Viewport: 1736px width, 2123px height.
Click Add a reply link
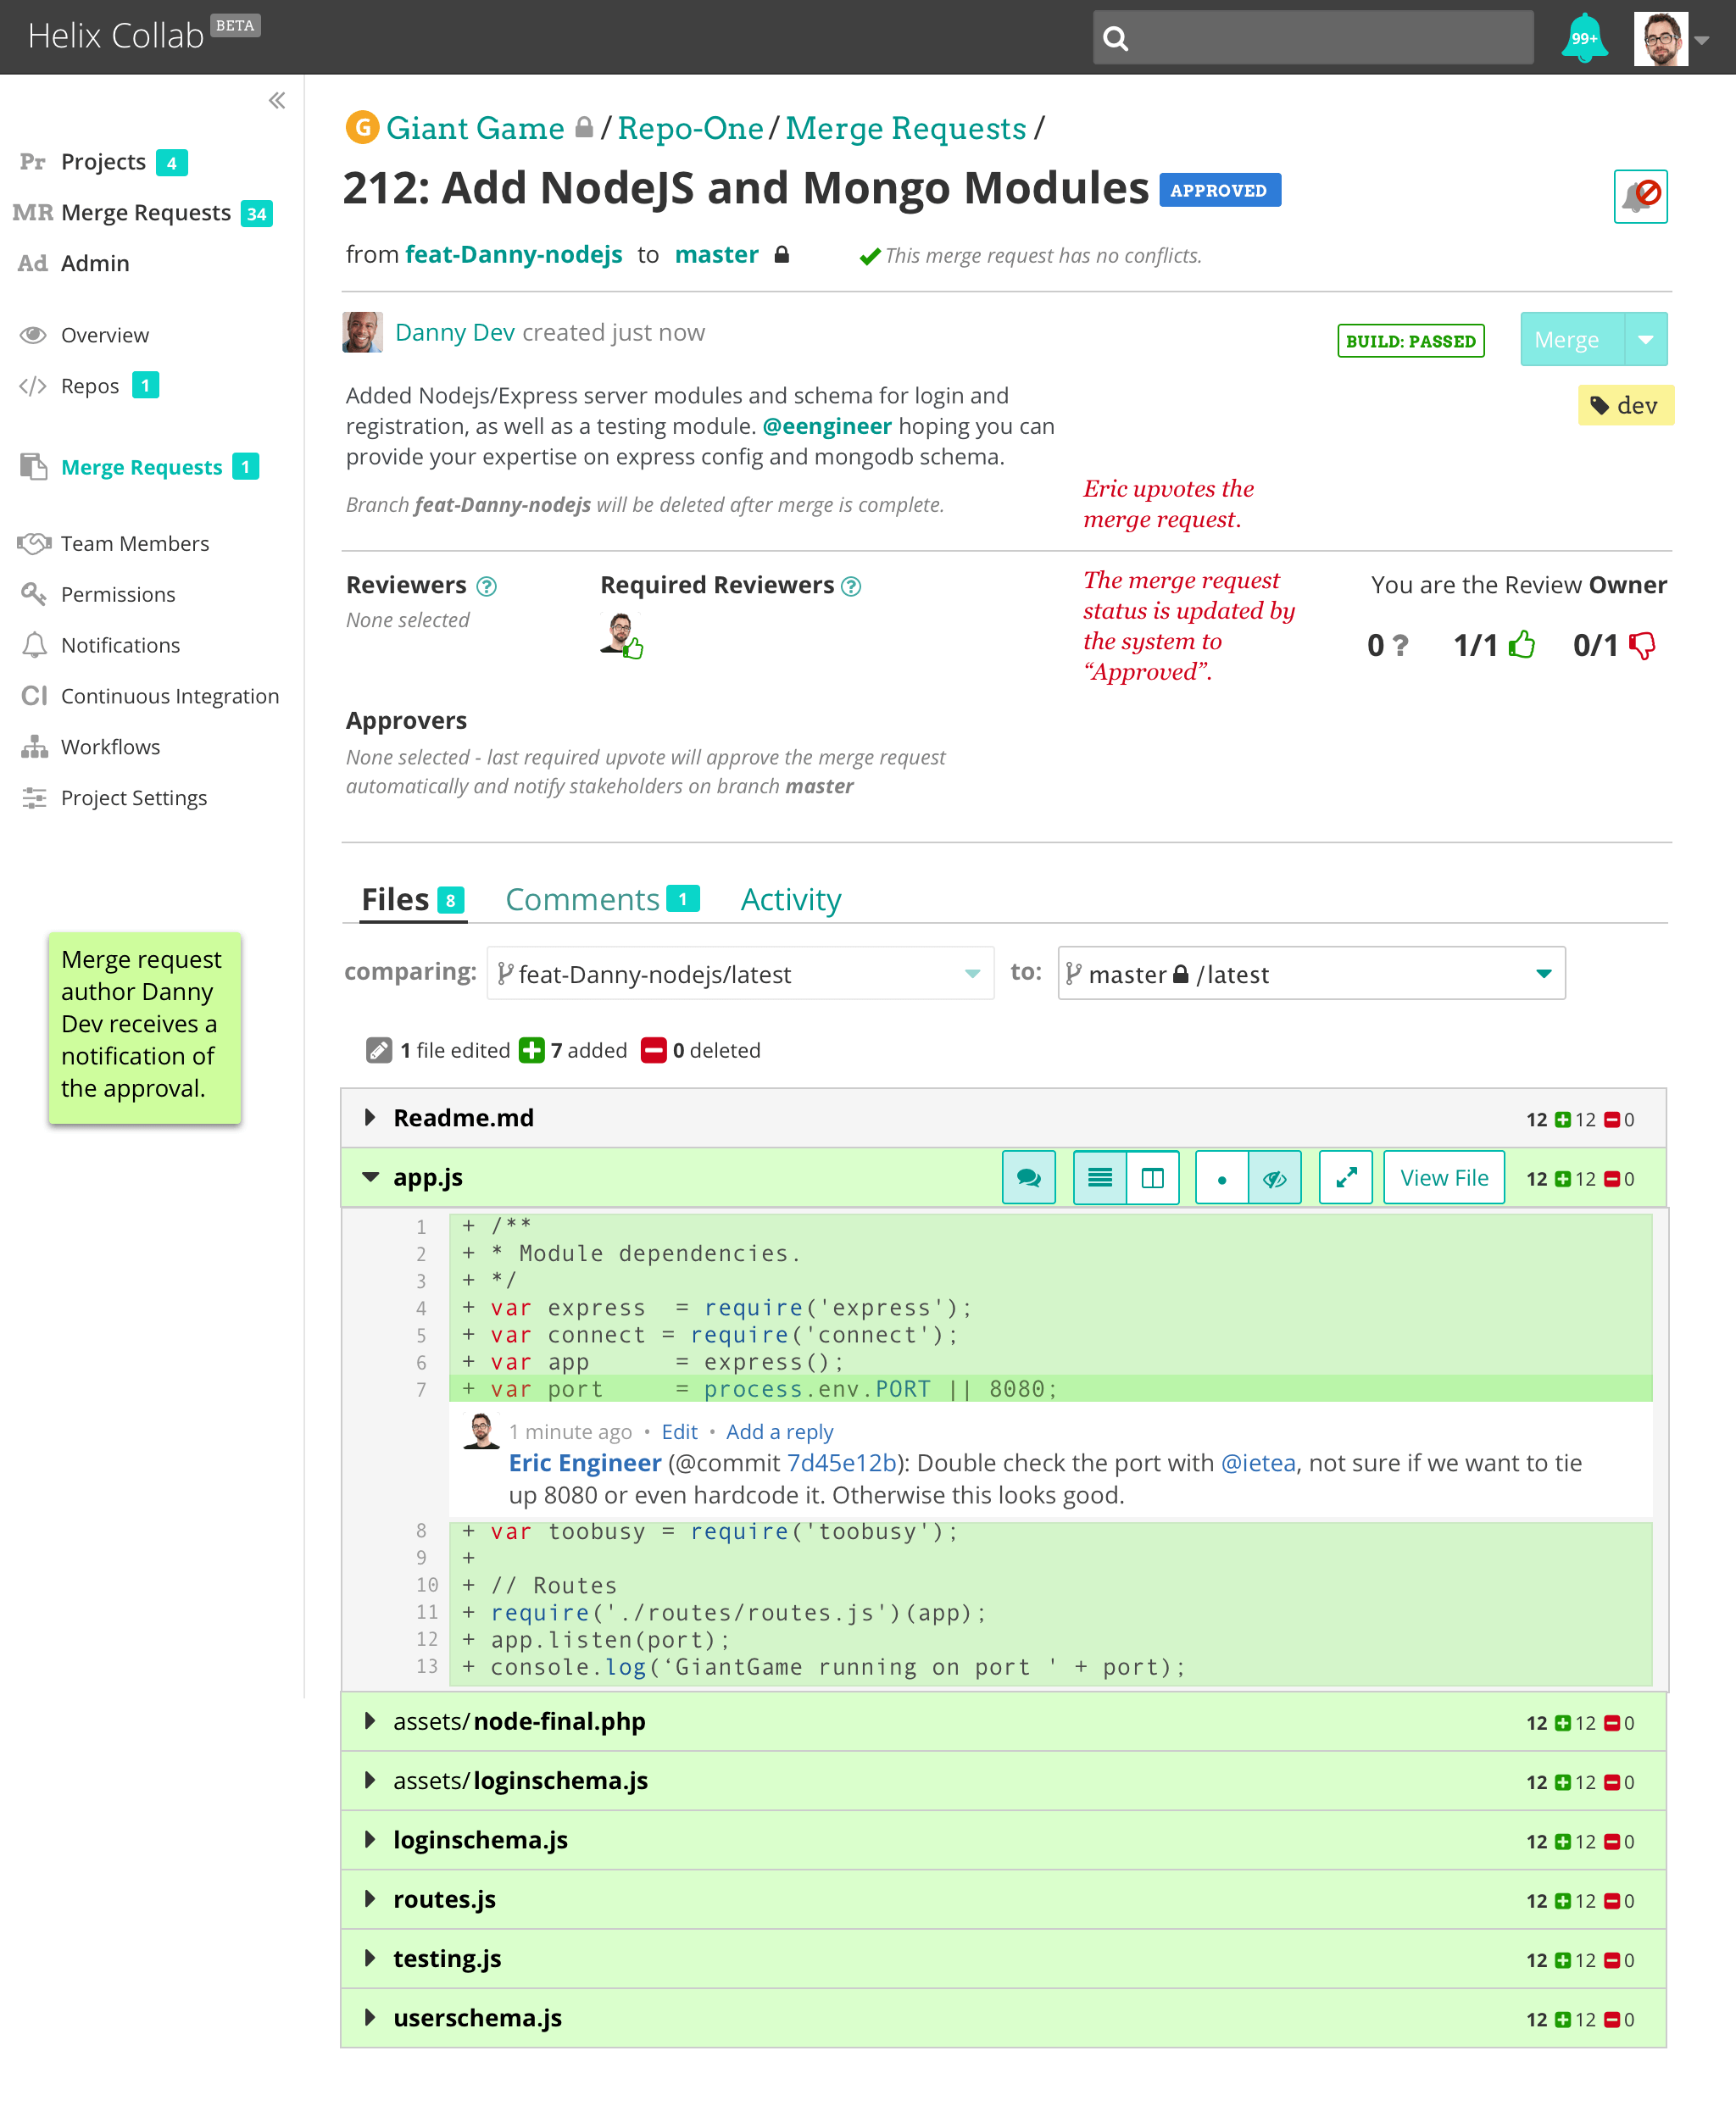(779, 1431)
